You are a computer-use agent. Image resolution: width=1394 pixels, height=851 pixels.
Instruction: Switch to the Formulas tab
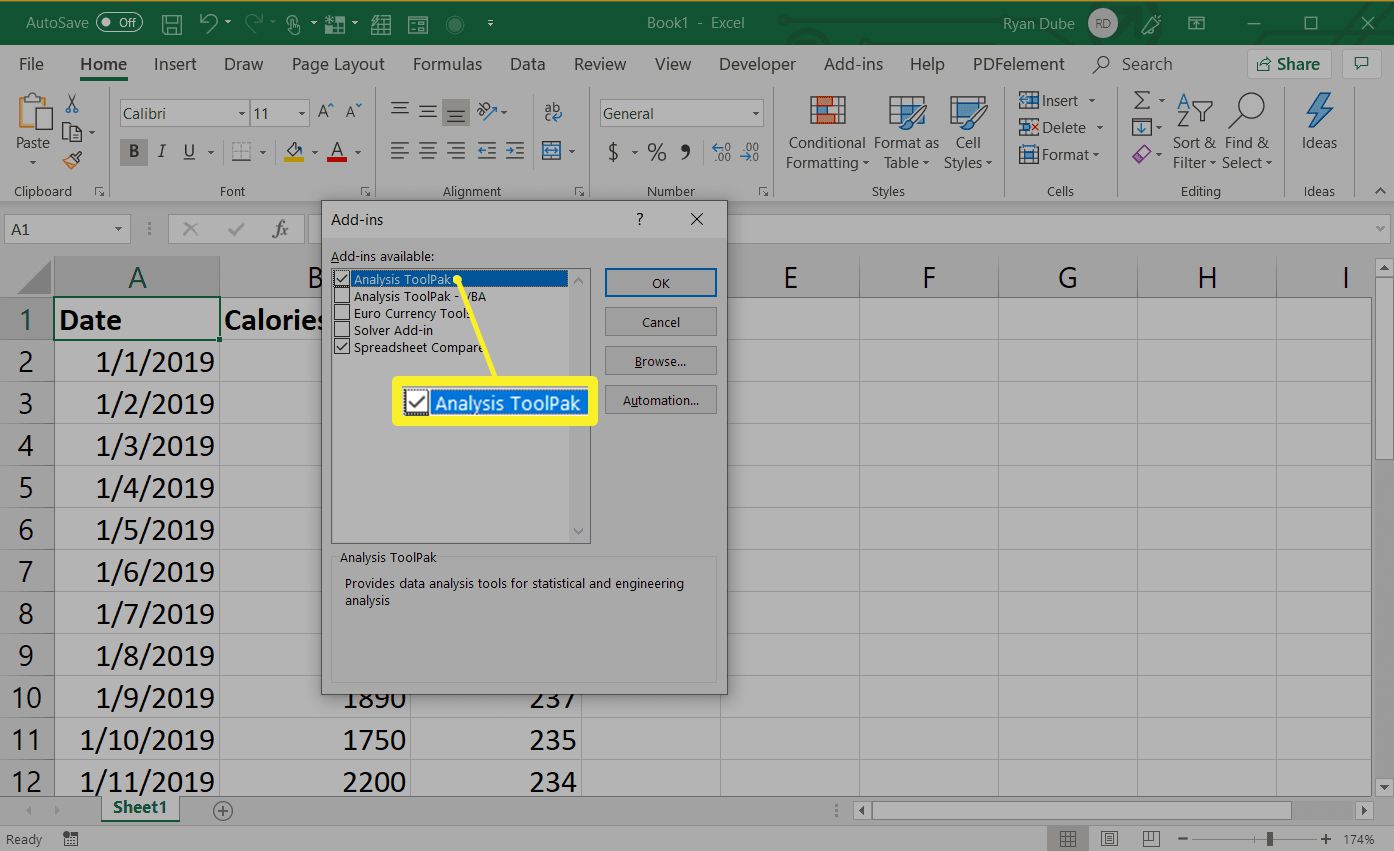pyautogui.click(x=447, y=64)
